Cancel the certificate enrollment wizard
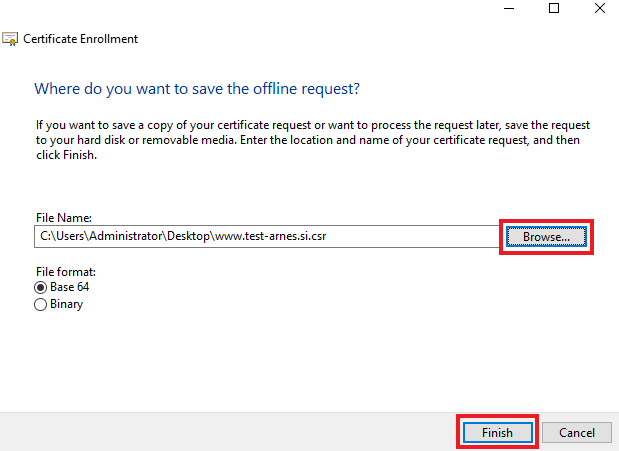This screenshot has width=619, height=451. point(577,432)
